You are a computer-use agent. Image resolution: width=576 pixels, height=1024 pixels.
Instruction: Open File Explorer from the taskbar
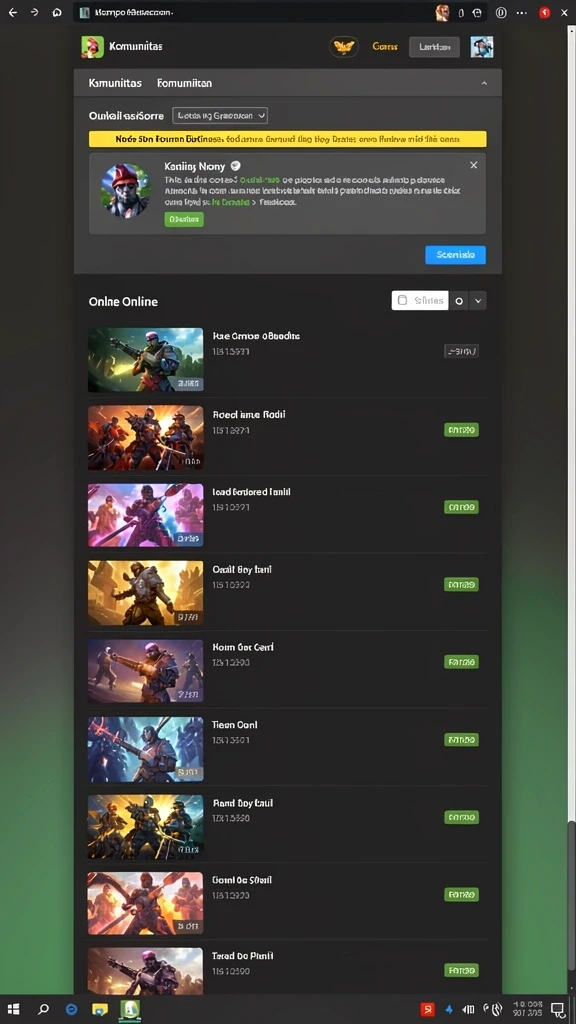coord(100,1009)
